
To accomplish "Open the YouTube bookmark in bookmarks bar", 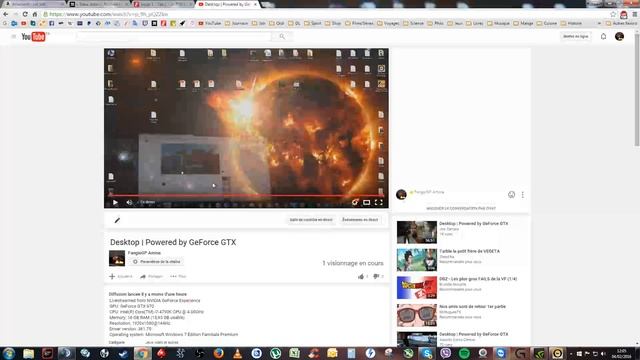I will 210,23.
